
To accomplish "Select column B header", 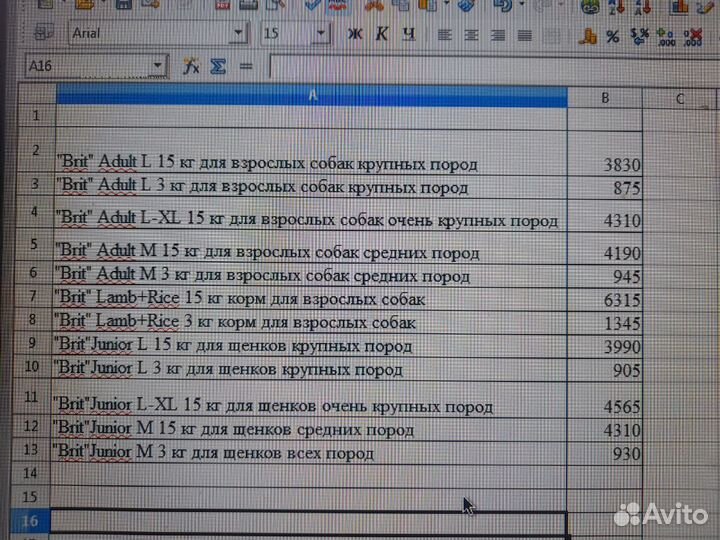I will tap(604, 97).
